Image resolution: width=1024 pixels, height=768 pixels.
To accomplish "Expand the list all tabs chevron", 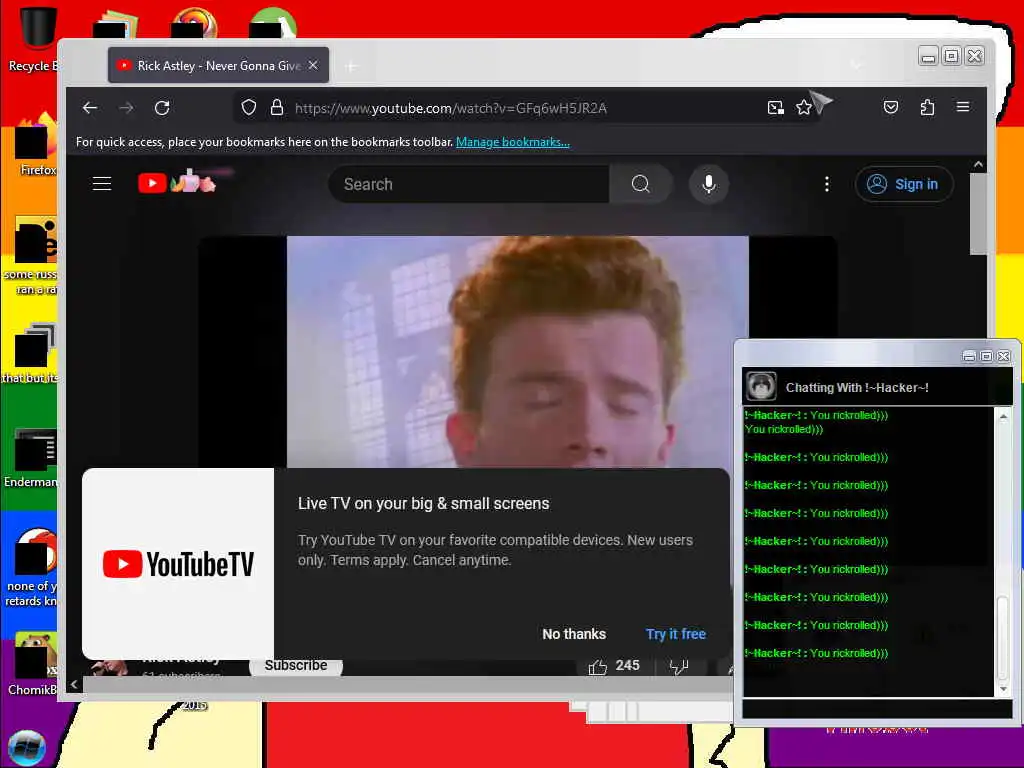I will click(856, 65).
